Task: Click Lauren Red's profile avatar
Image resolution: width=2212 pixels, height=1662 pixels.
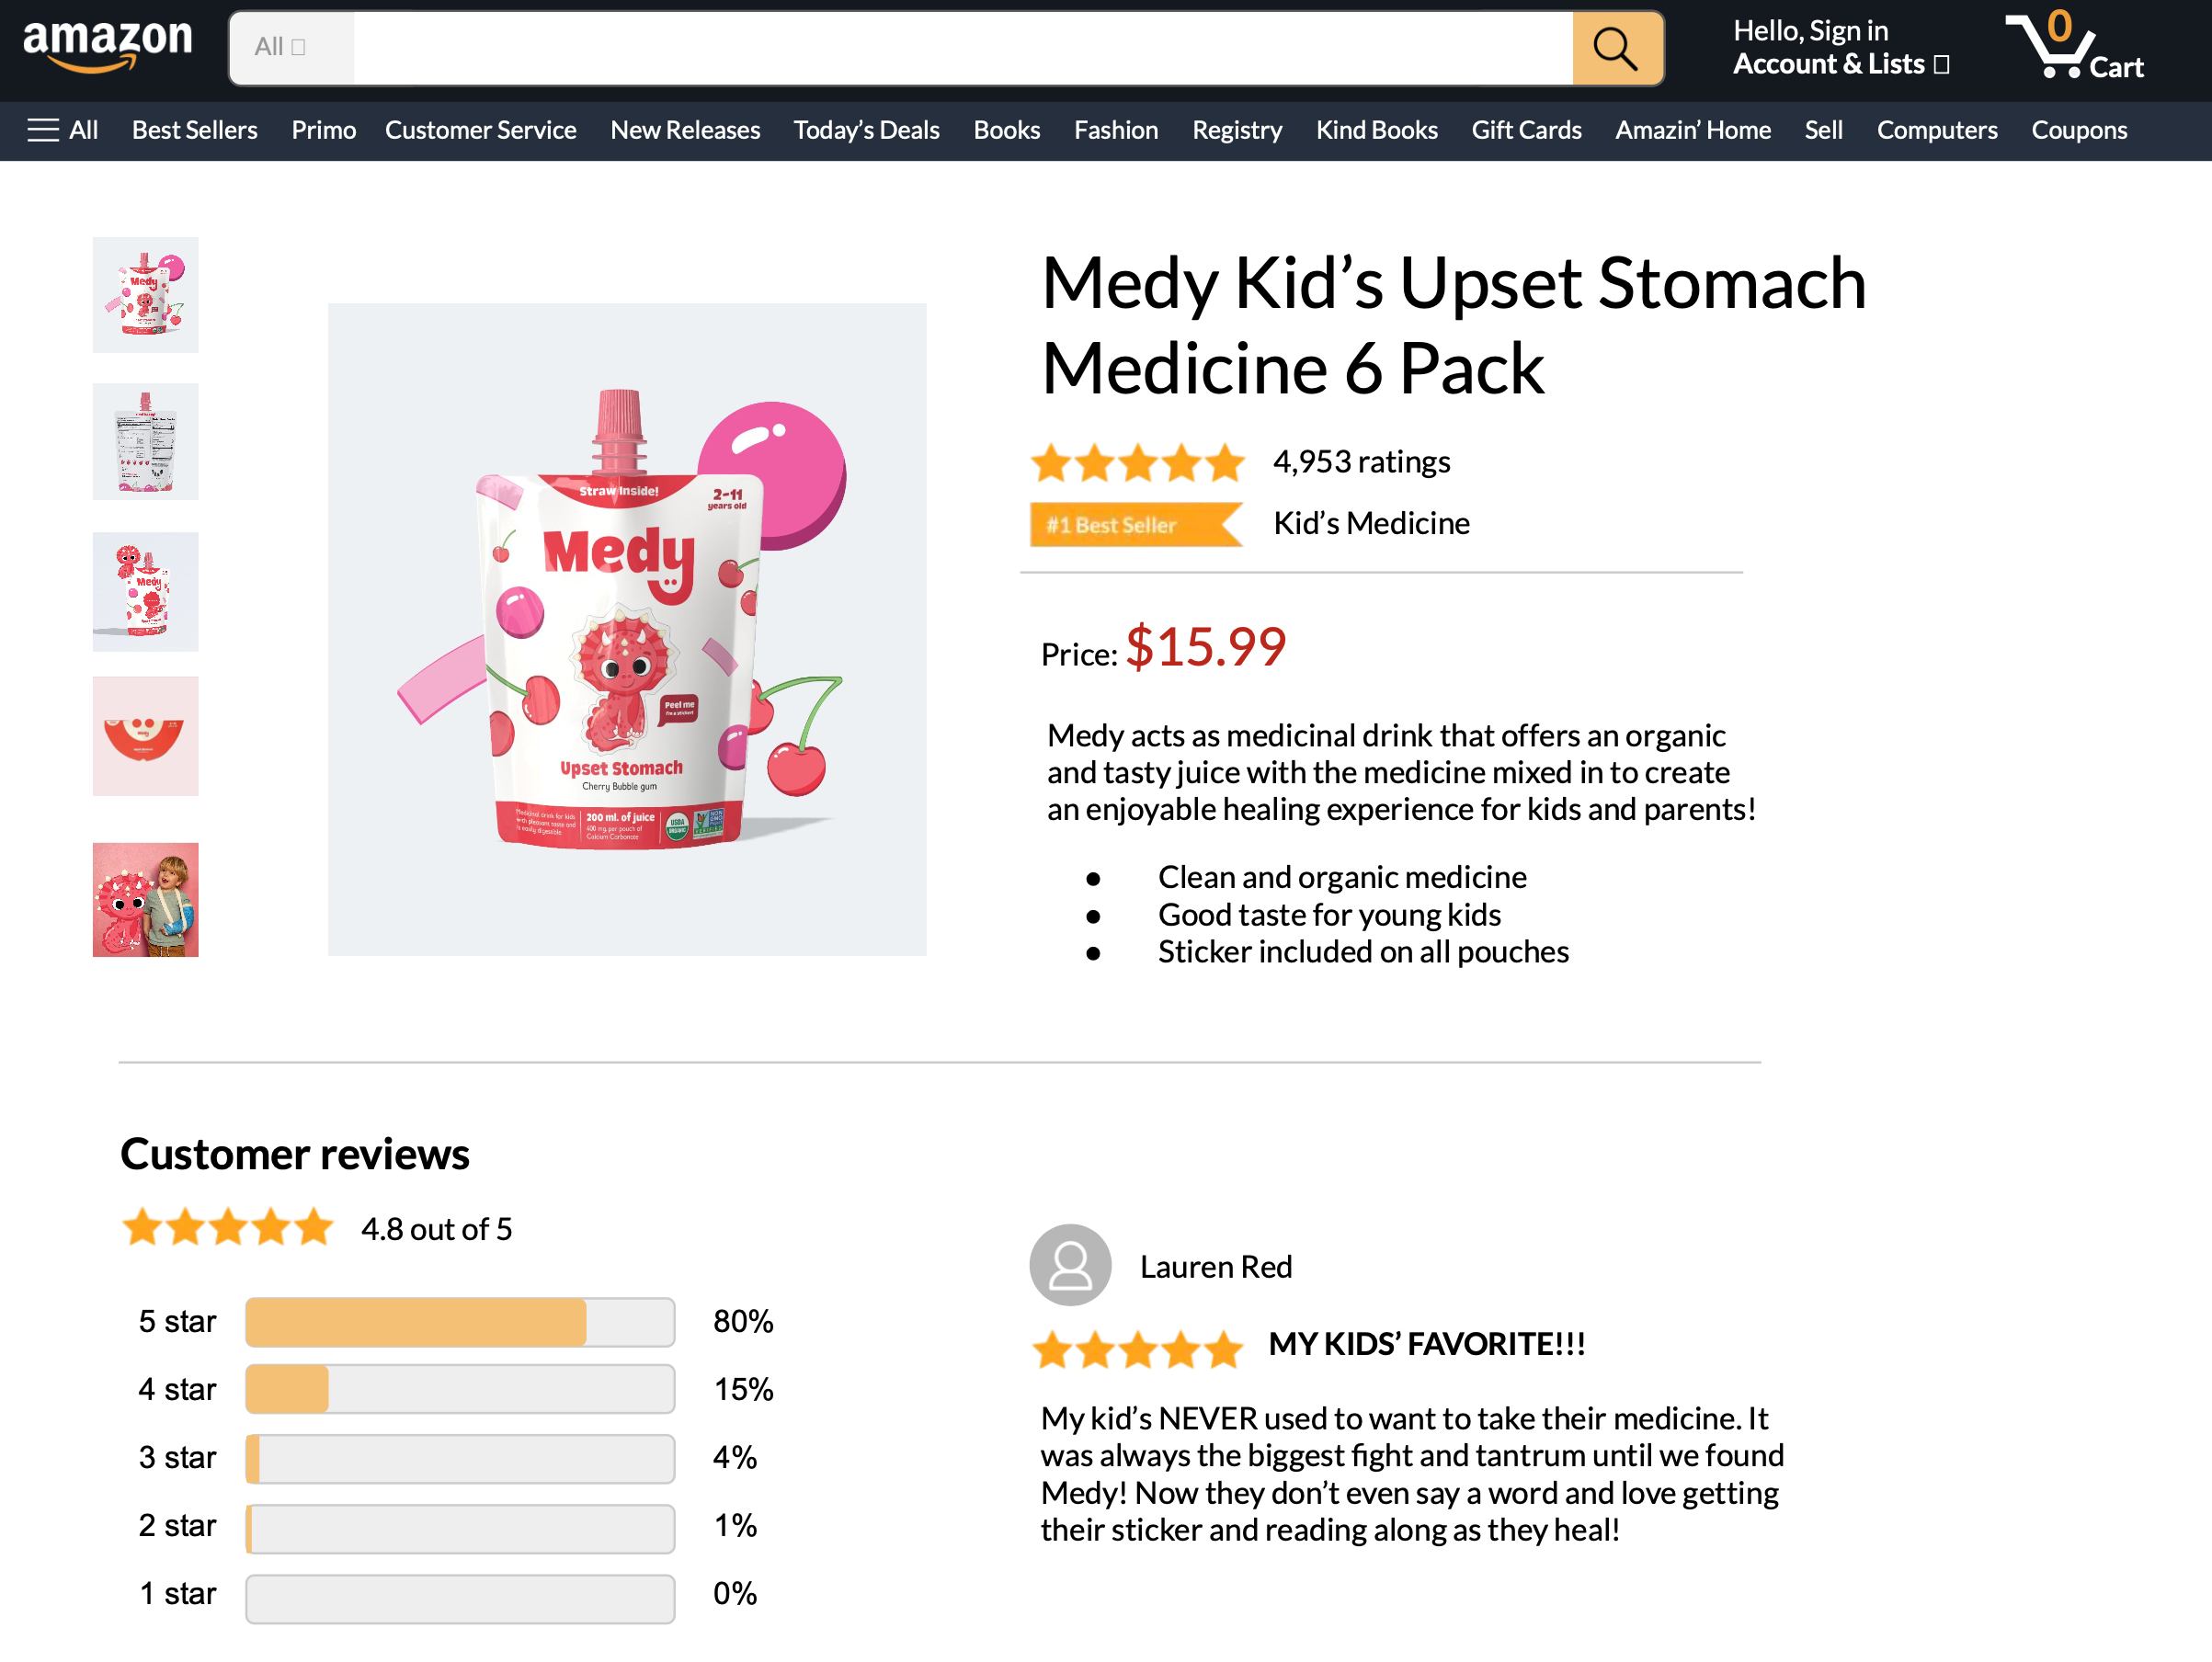Action: [x=1069, y=1265]
